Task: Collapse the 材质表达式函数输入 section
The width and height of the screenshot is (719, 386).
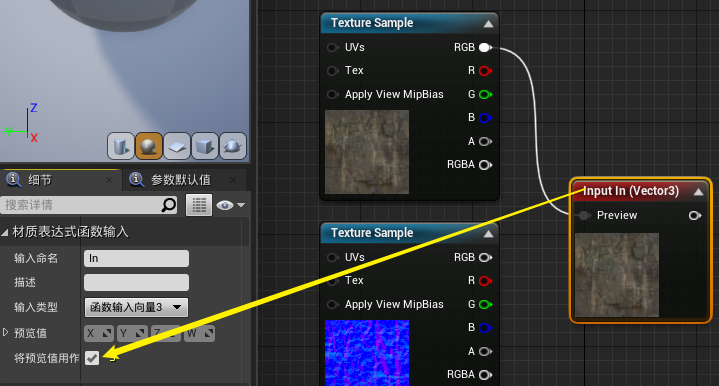Action: (5, 232)
